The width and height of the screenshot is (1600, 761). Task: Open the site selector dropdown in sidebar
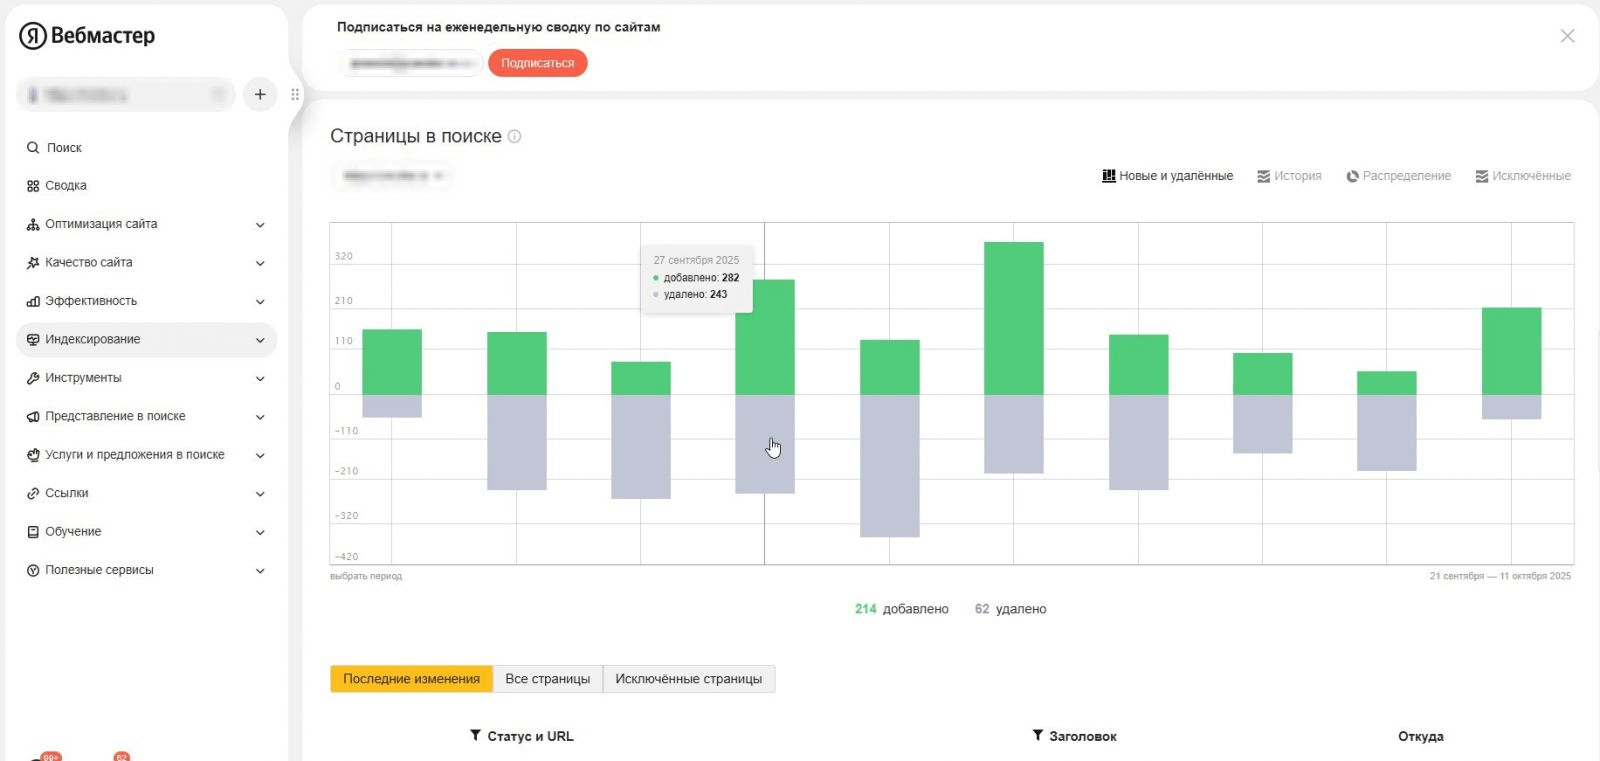coord(125,95)
